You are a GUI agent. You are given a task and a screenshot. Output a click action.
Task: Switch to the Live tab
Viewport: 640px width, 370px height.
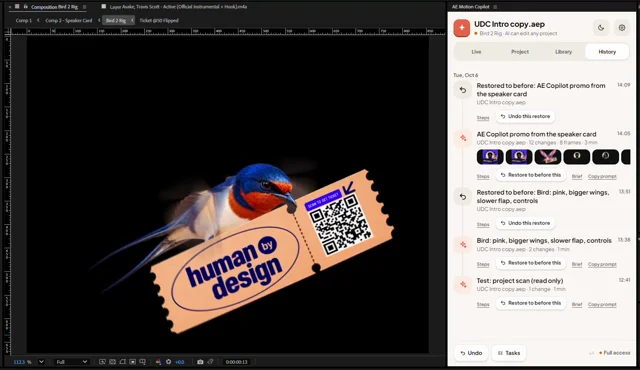tap(476, 52)
